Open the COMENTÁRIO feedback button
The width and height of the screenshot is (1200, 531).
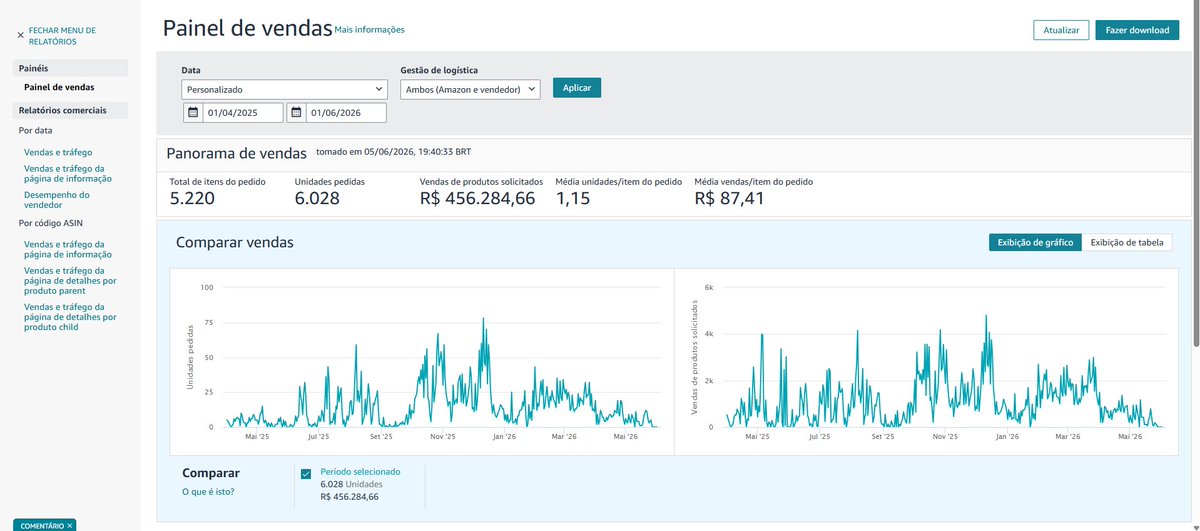click(x=42, y=525)
